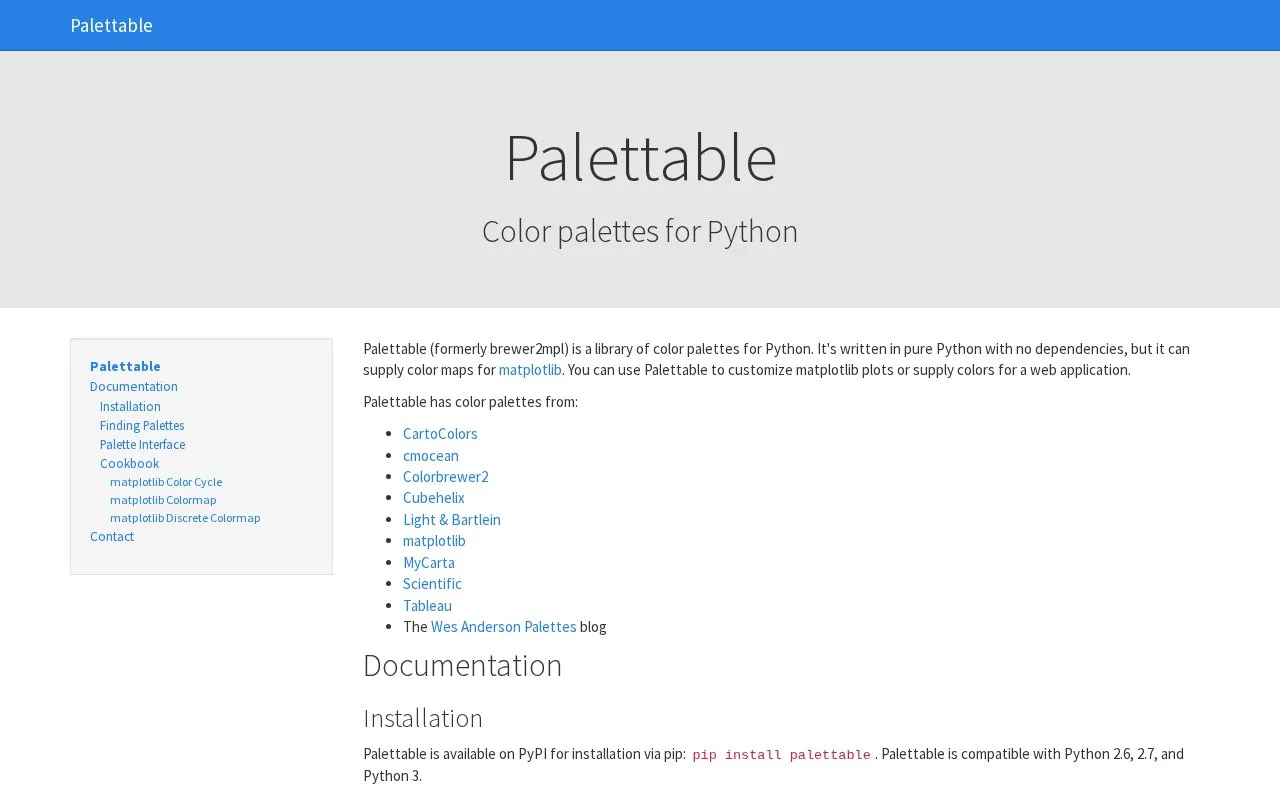Click 'Palettable has color palettes from:' text
This screenshot has height=800, width=1280.
470,402
